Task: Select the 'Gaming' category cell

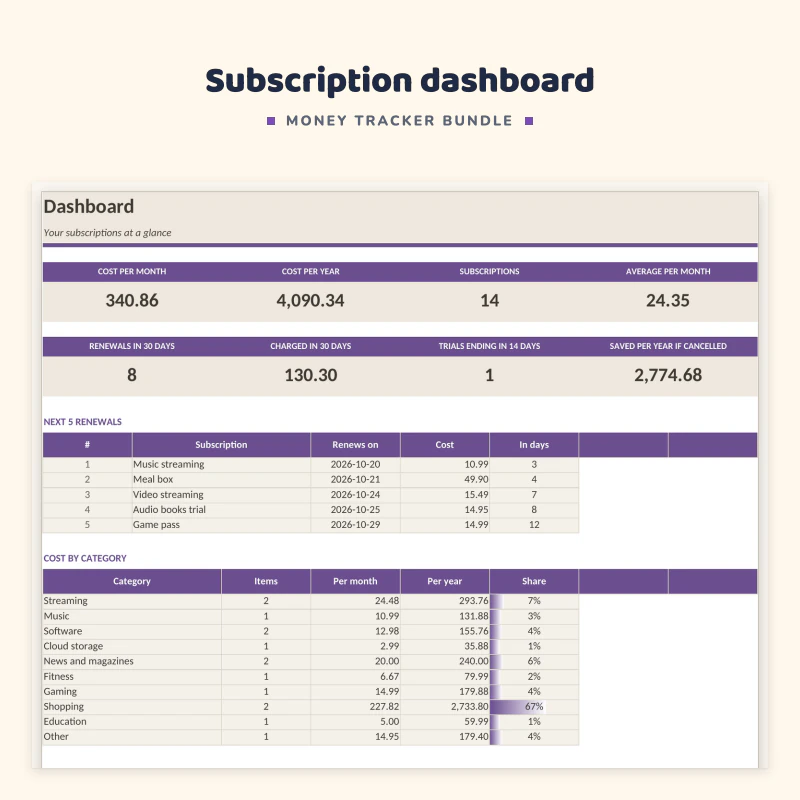Action: point(132,691)
